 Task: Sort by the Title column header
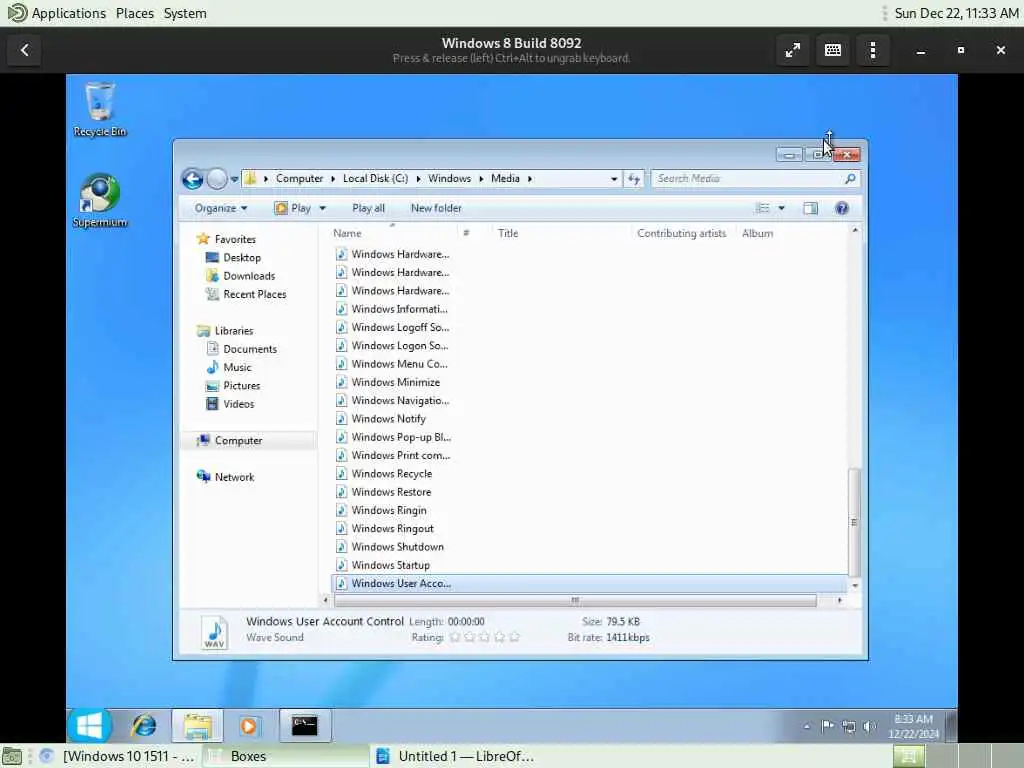click(x=508, y=233)
